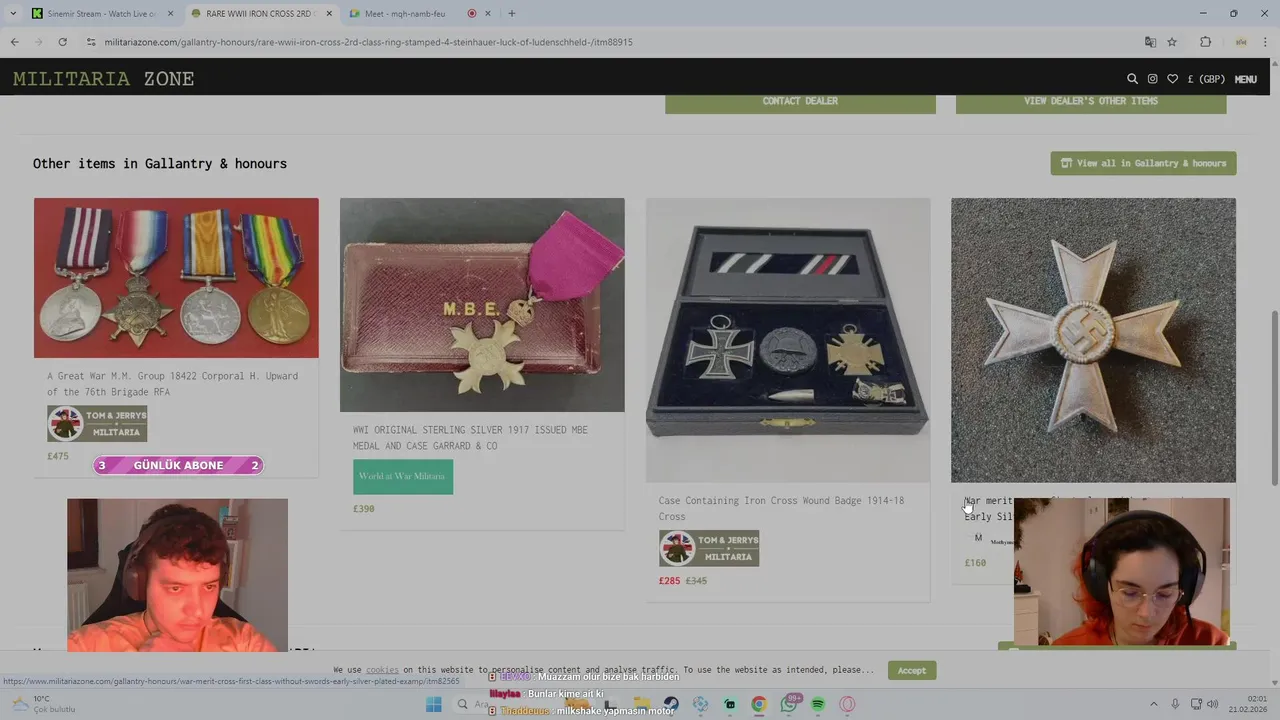
Task: Go to the Militaria Zone home logo
Action: click(x=104, y=79)
